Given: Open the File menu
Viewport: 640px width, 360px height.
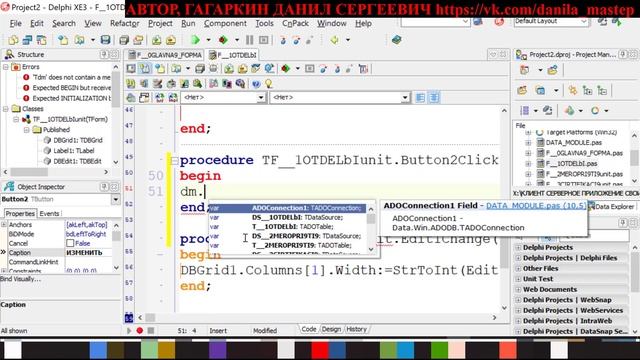Looking at the screenshot, I should point(16,24).
